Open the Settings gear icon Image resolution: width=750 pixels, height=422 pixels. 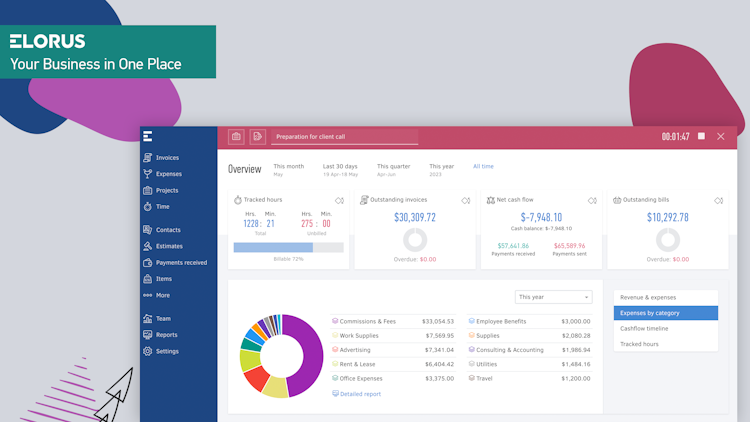point(148,351)
